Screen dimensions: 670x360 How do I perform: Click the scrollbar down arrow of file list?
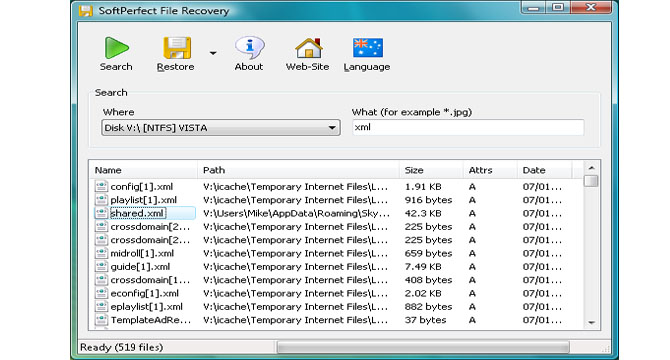[591, 322]
